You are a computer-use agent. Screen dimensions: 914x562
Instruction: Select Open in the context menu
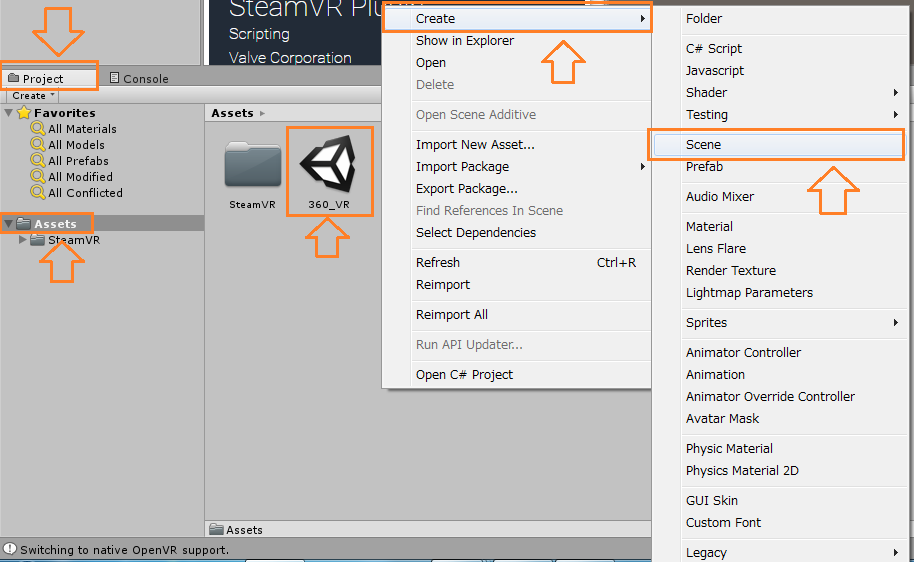pos(517,63)
